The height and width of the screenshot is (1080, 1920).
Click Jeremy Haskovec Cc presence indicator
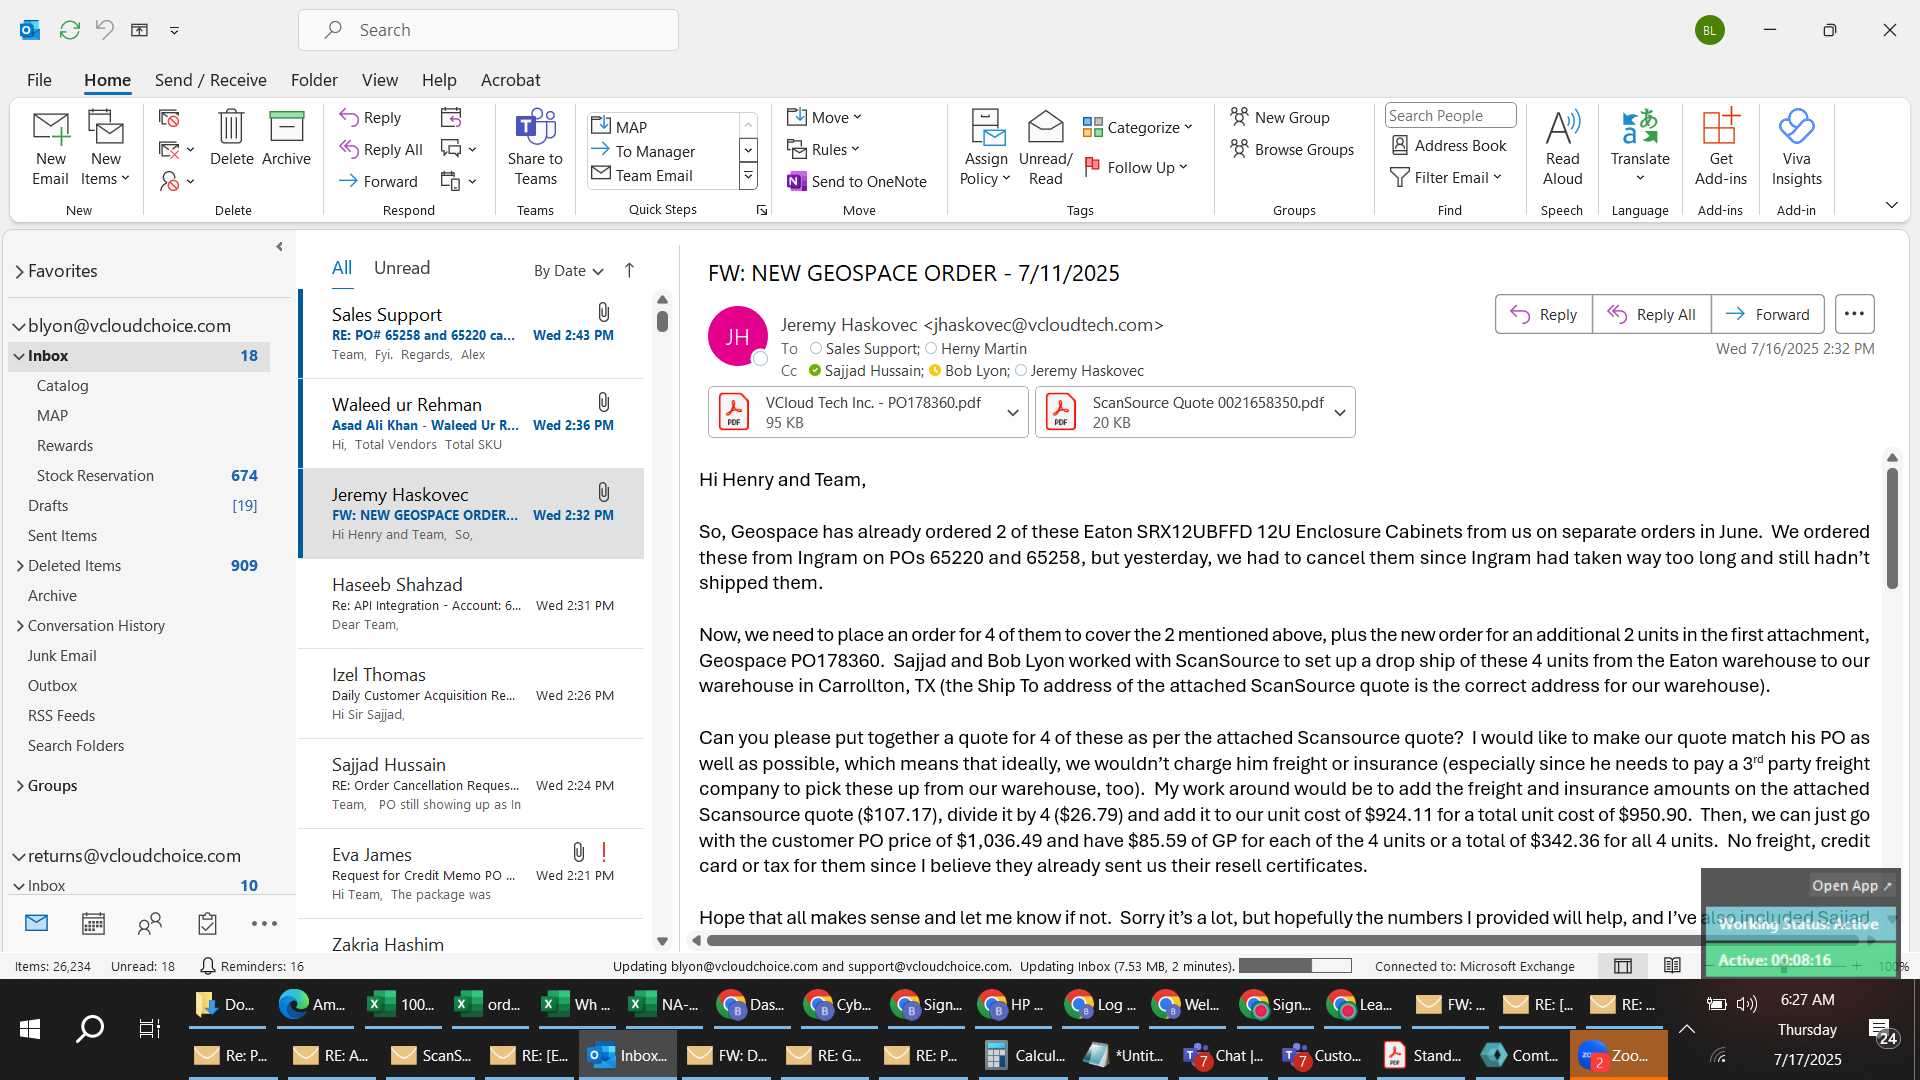(1021, 371)
